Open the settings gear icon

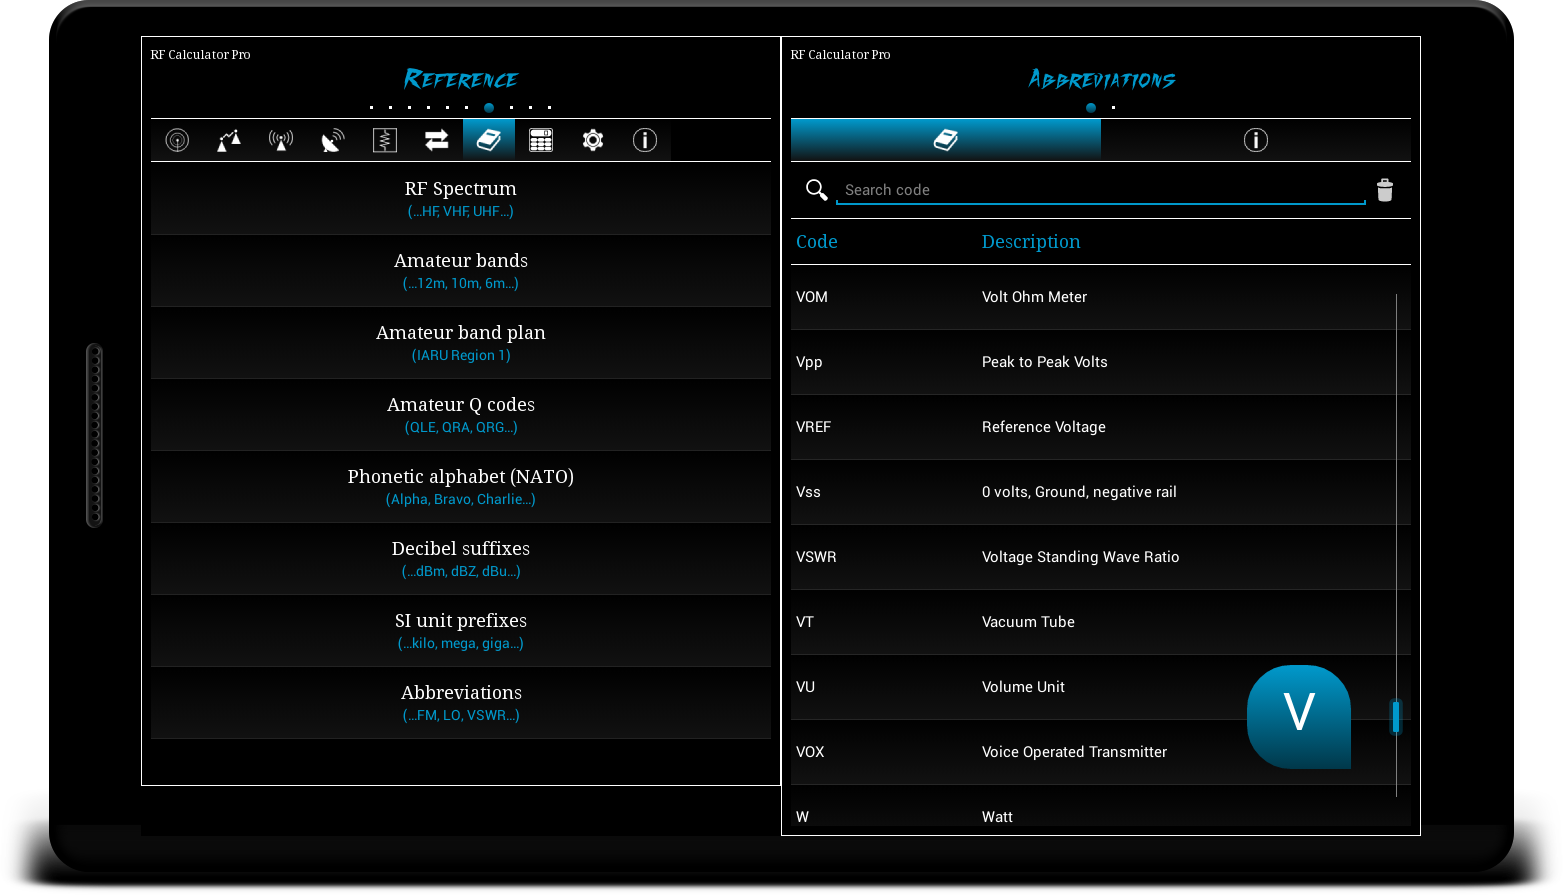point(593,140)
